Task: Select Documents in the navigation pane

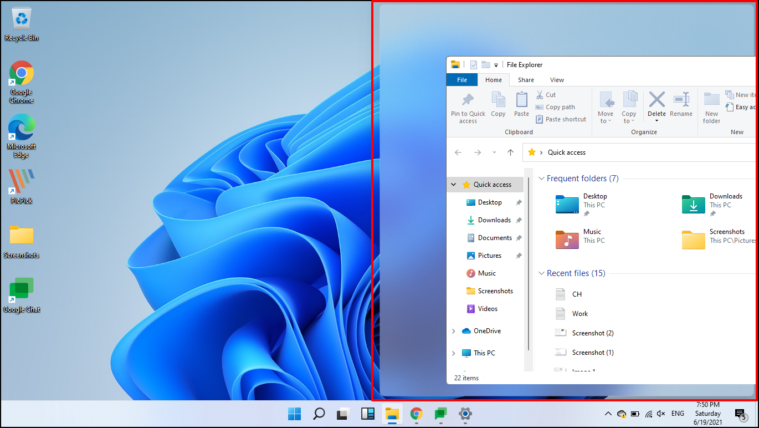Action: [489, 238]
